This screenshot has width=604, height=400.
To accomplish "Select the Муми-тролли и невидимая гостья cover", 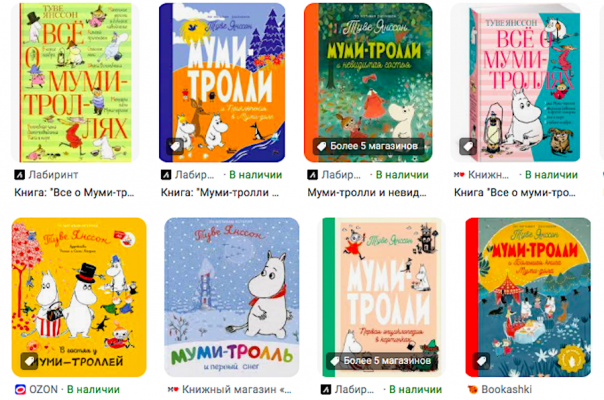I will [x=368, y=82].
